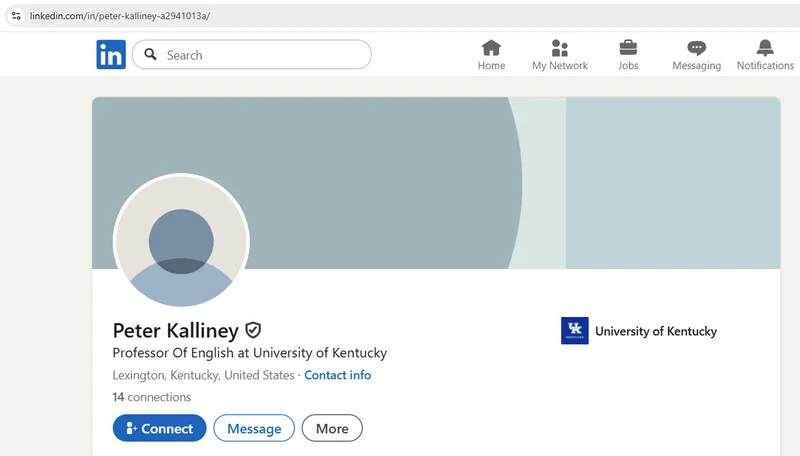800x456 pixels.
Task: Open the Contact info link
Action: point(338,375)
